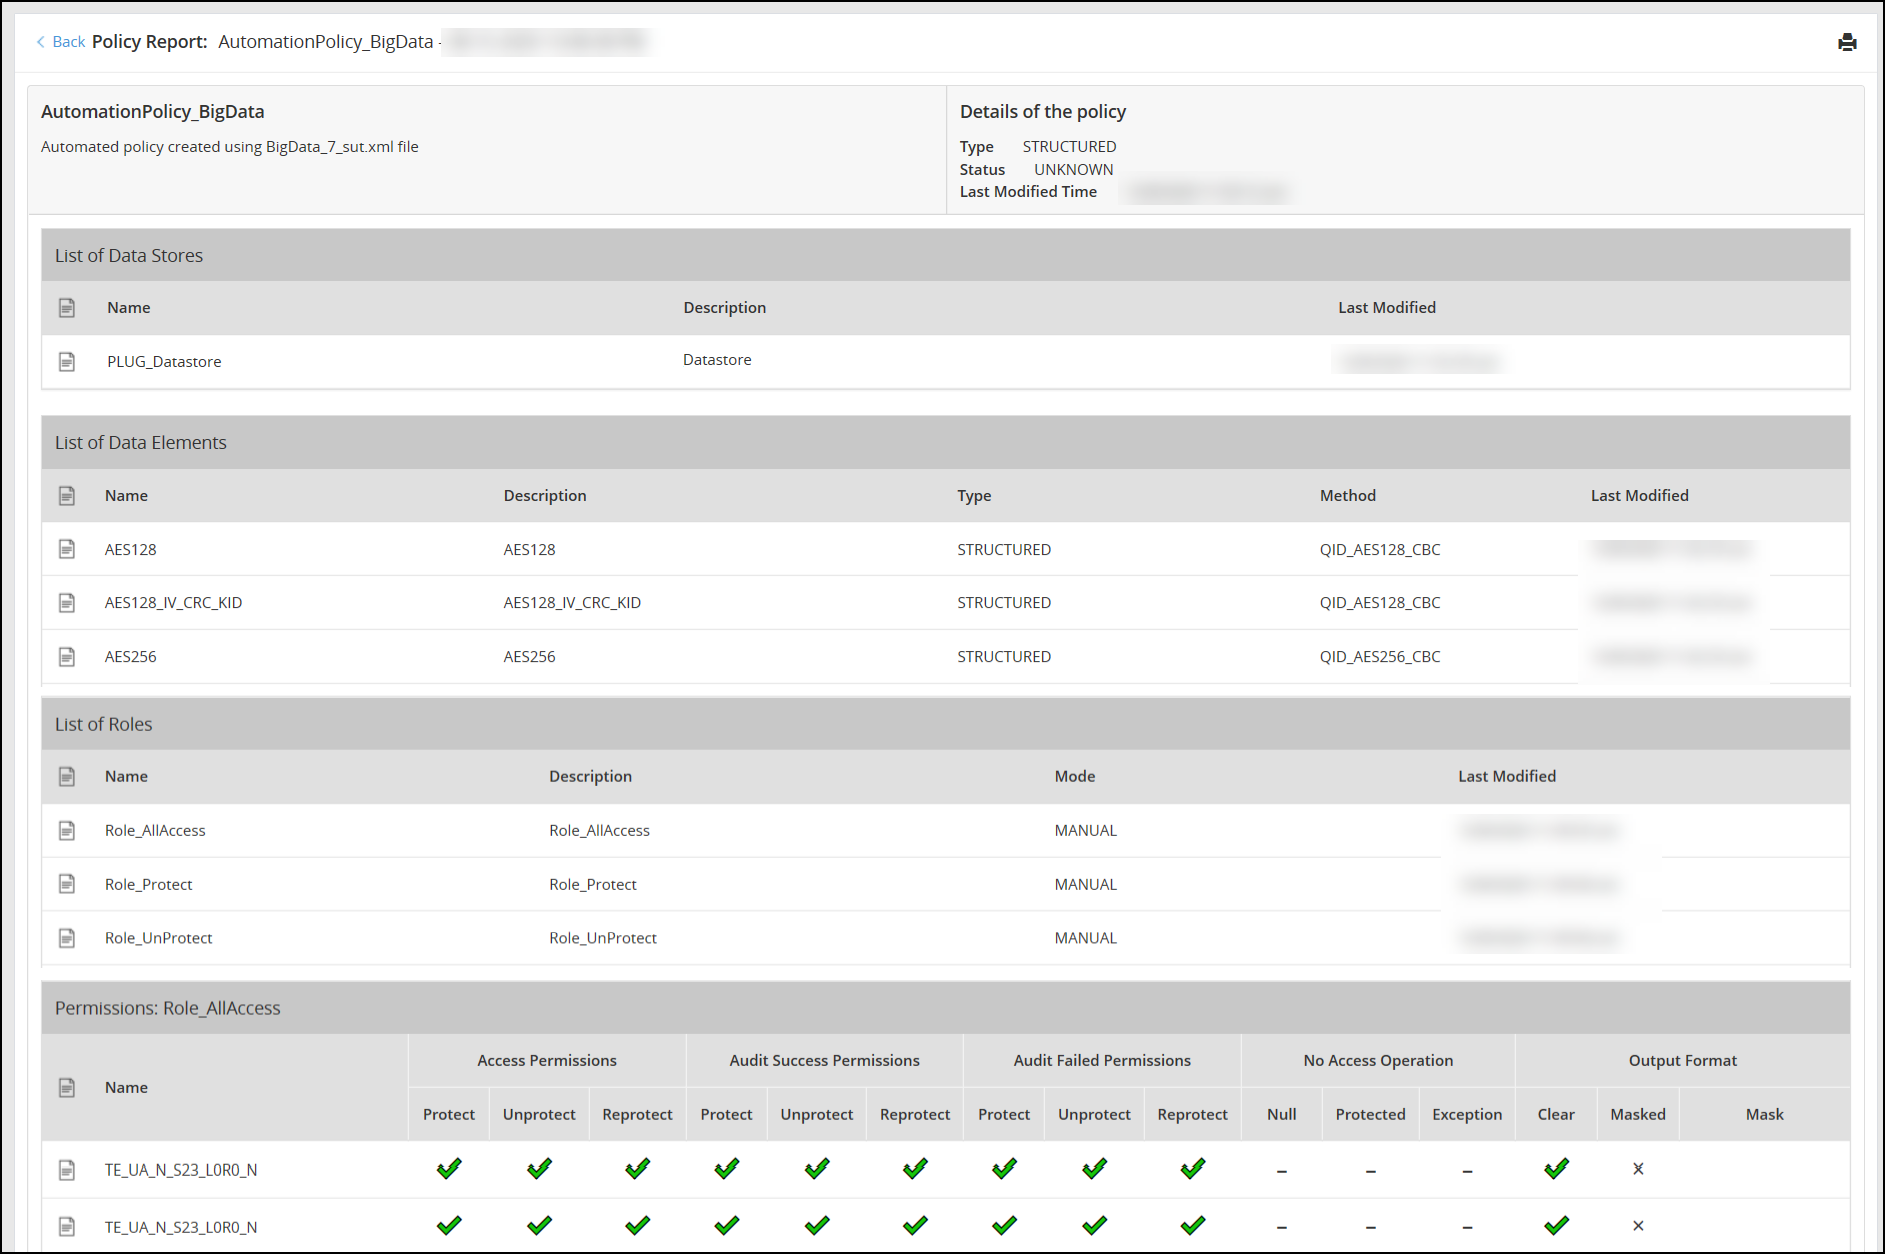Click the print icon in the top right
This screenshot has height=1254, width=1885.
1846,42
